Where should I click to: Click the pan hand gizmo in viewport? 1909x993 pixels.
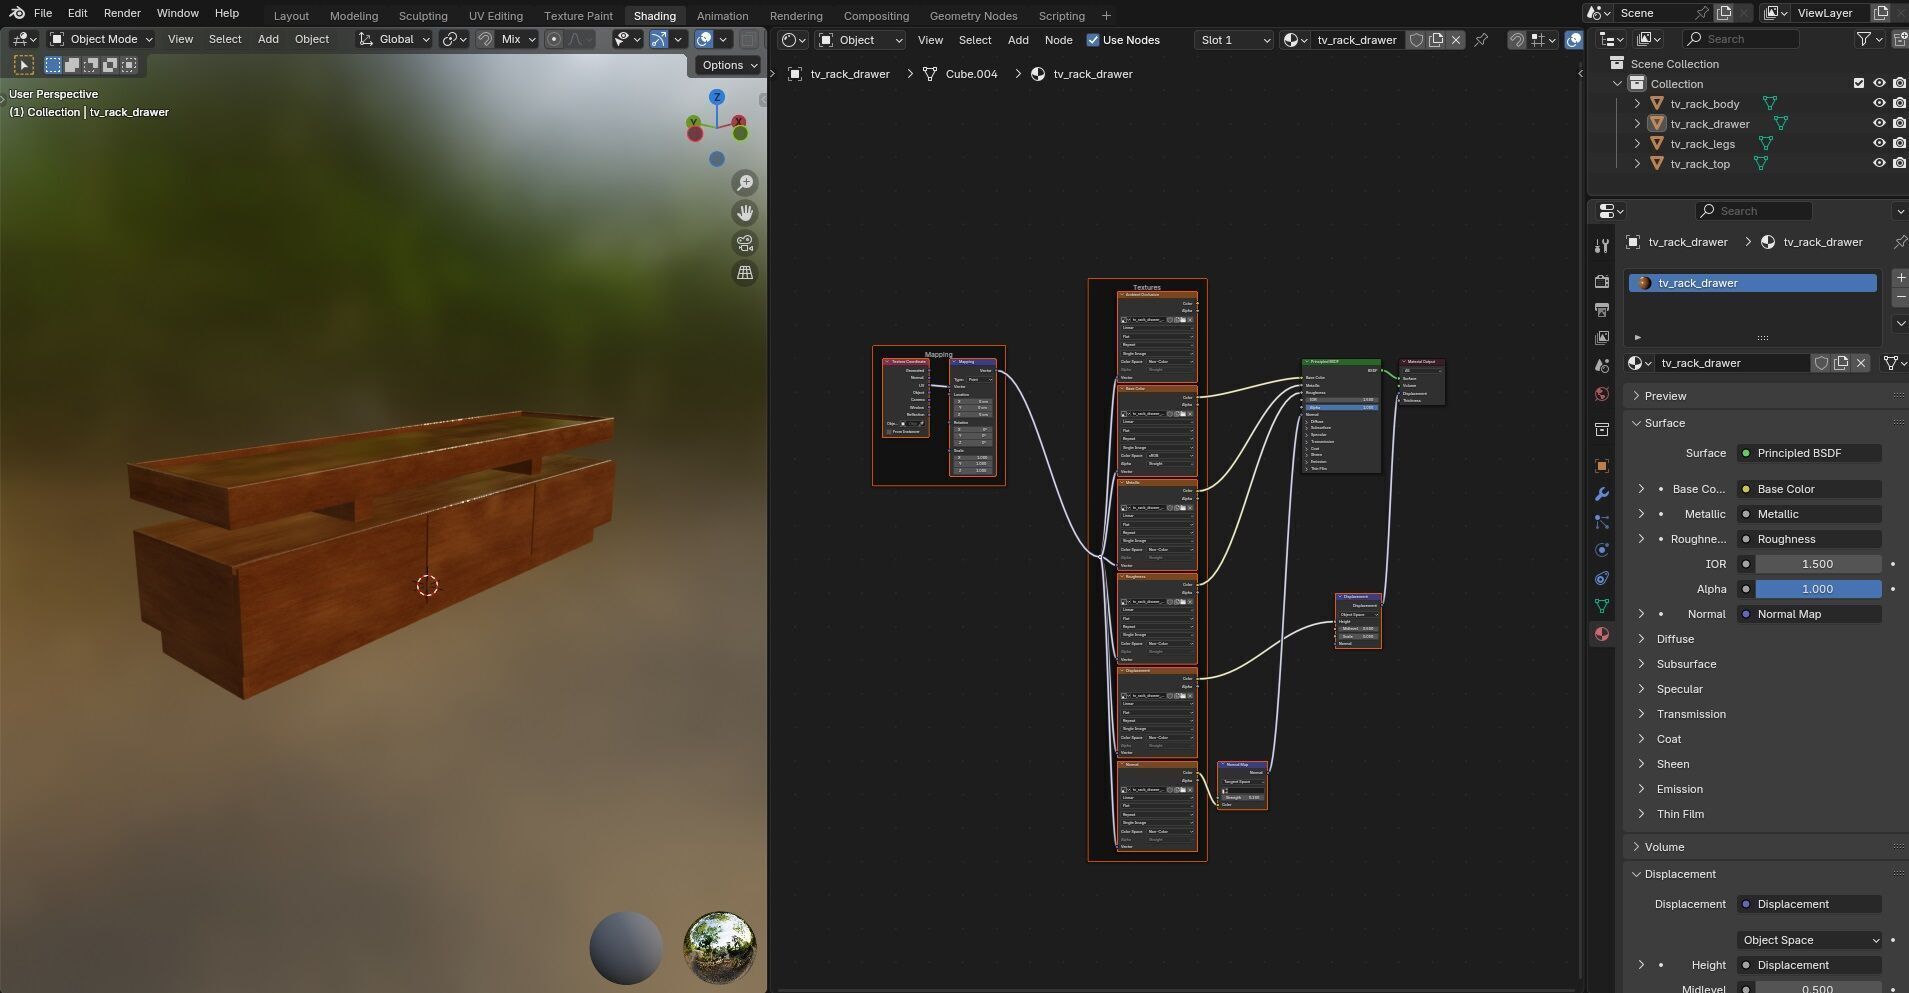pyautogui.click(x=745, y=213)
